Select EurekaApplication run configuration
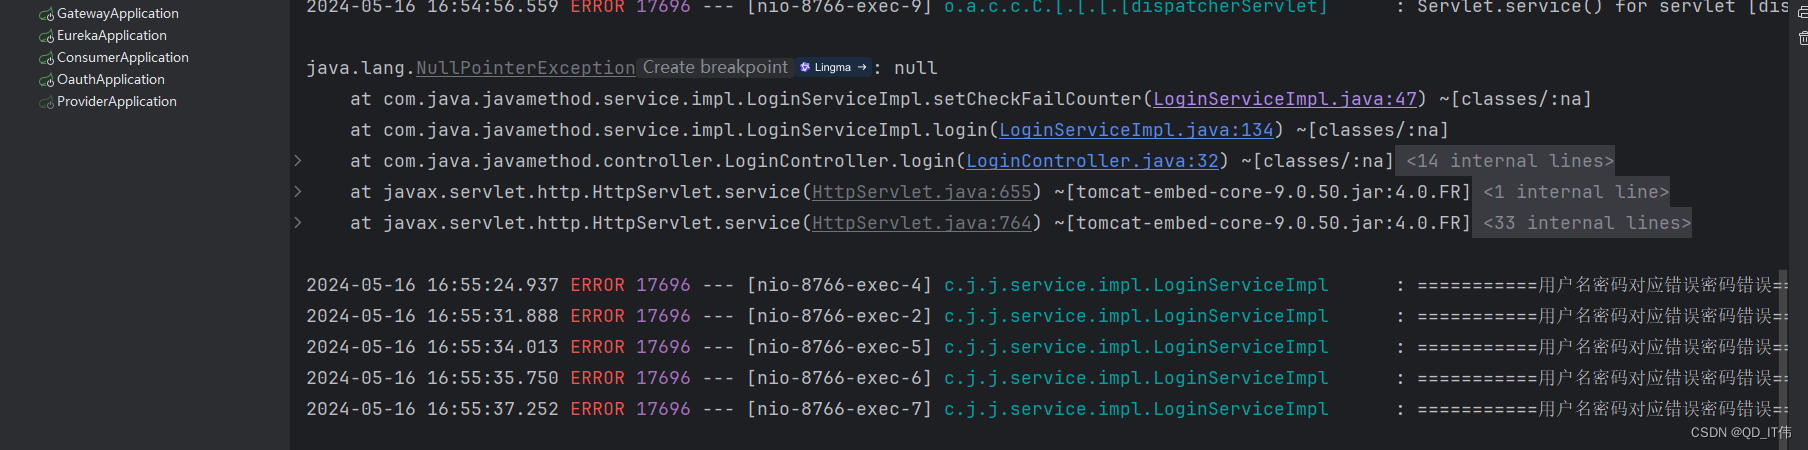Image resolution: width=1808 pixels, height=450 pixels. pyautogui.click(x=111, y=35)
